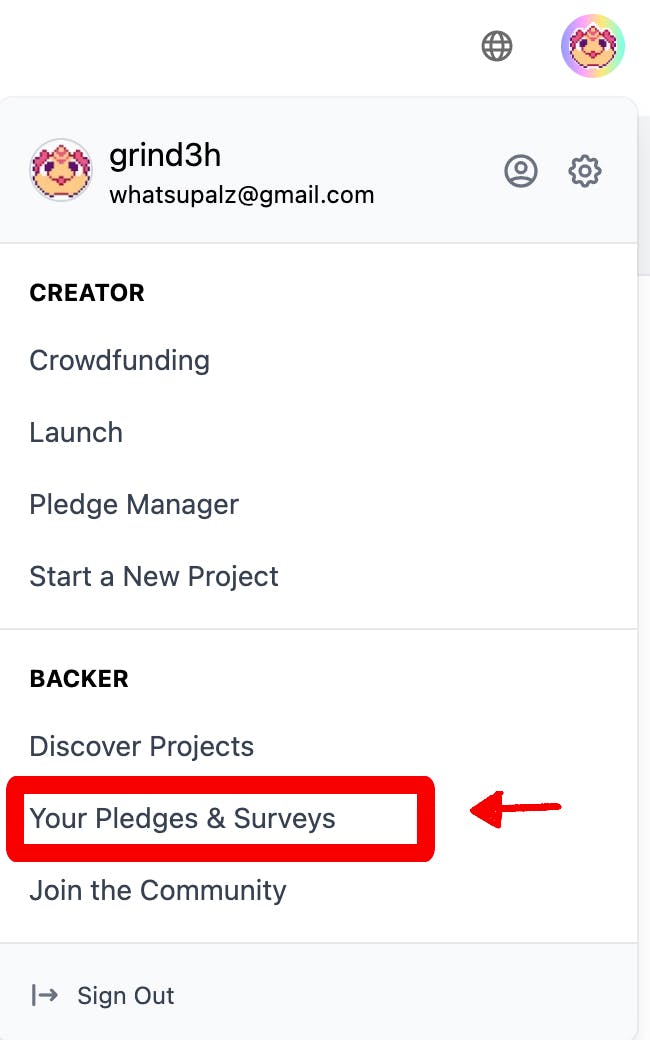Open Join the Community link
This screenshot has width=650, height=1040.
pos(158,890)
